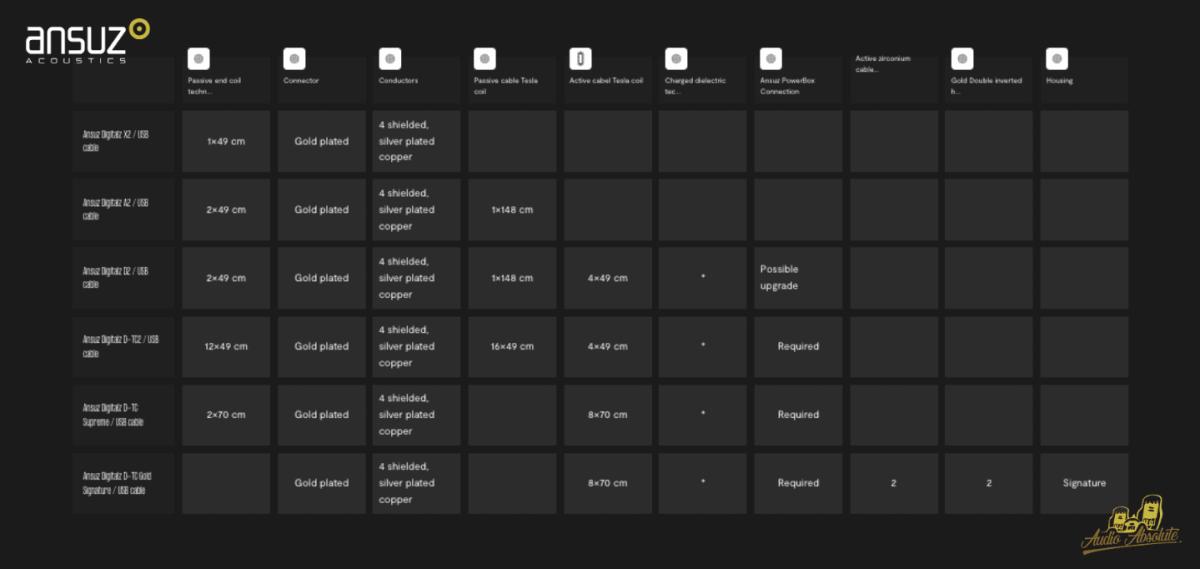
Task: Select the Gold Double inverted h... header
Action: (987, 86)
